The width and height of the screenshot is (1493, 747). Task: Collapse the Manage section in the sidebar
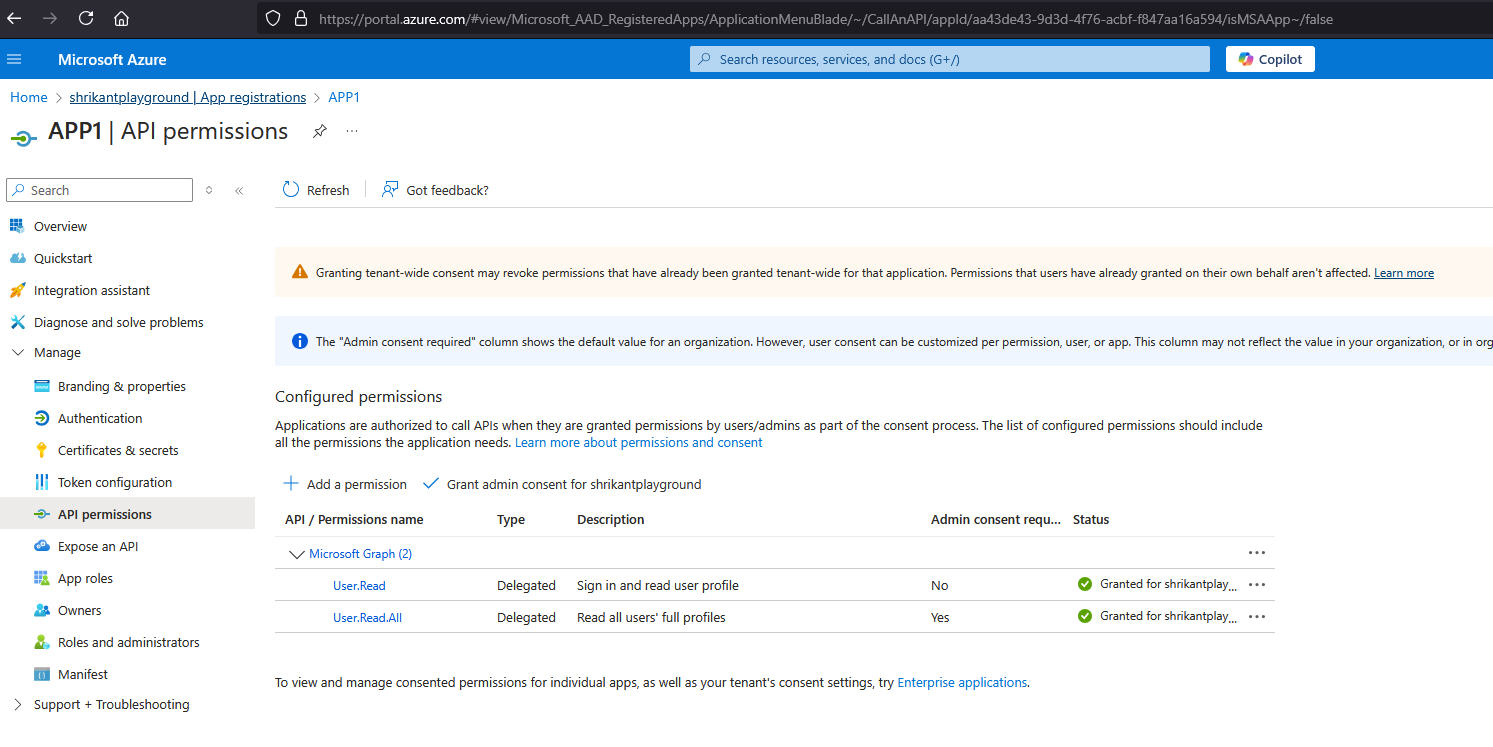pos(17,352)
